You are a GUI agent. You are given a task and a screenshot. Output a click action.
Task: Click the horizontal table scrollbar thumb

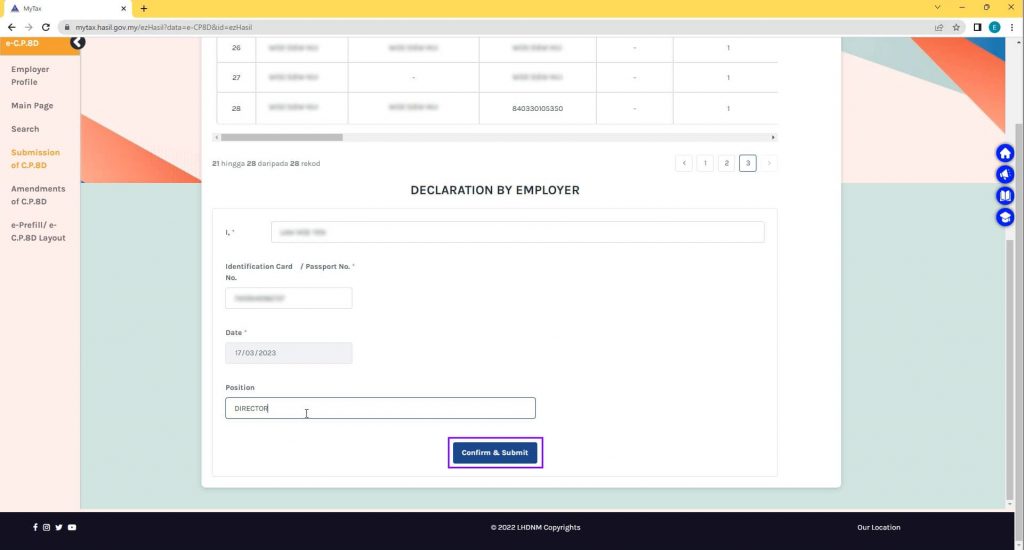pos(281,137)
